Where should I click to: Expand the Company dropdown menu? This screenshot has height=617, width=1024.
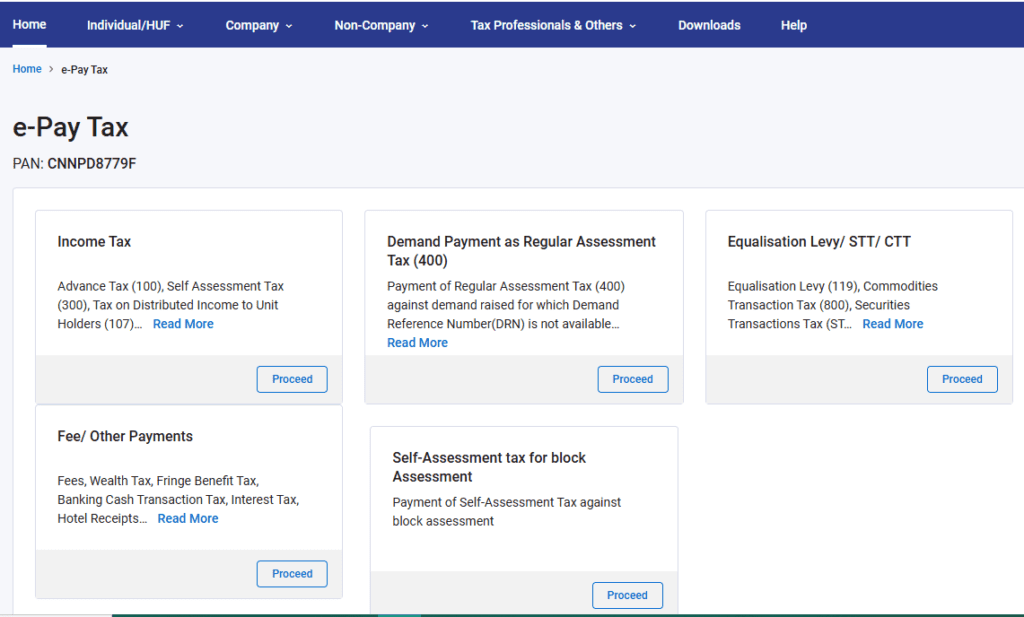[259, 26]
